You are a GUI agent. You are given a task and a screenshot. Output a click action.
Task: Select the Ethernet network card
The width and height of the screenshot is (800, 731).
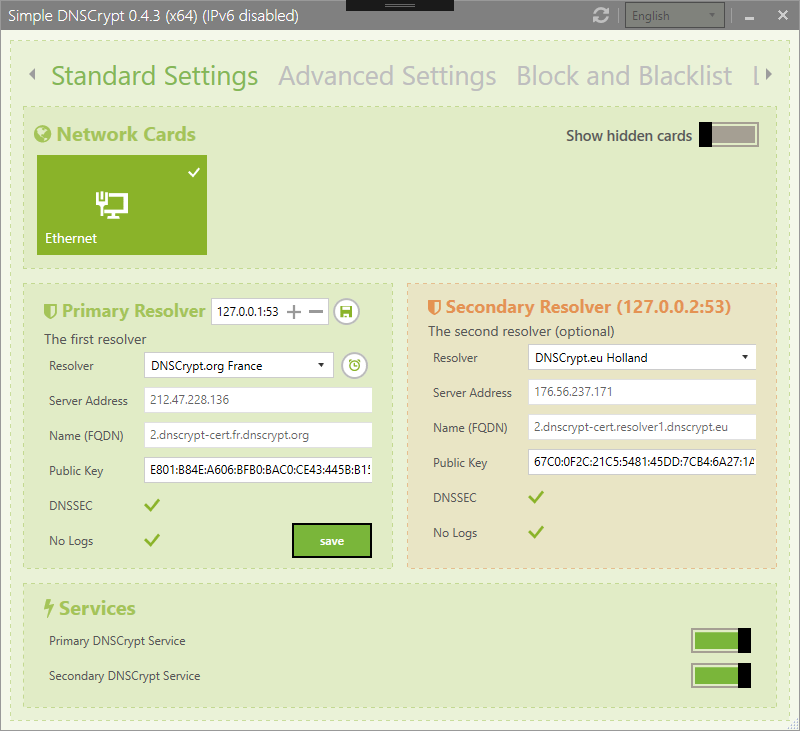(121, 205)
